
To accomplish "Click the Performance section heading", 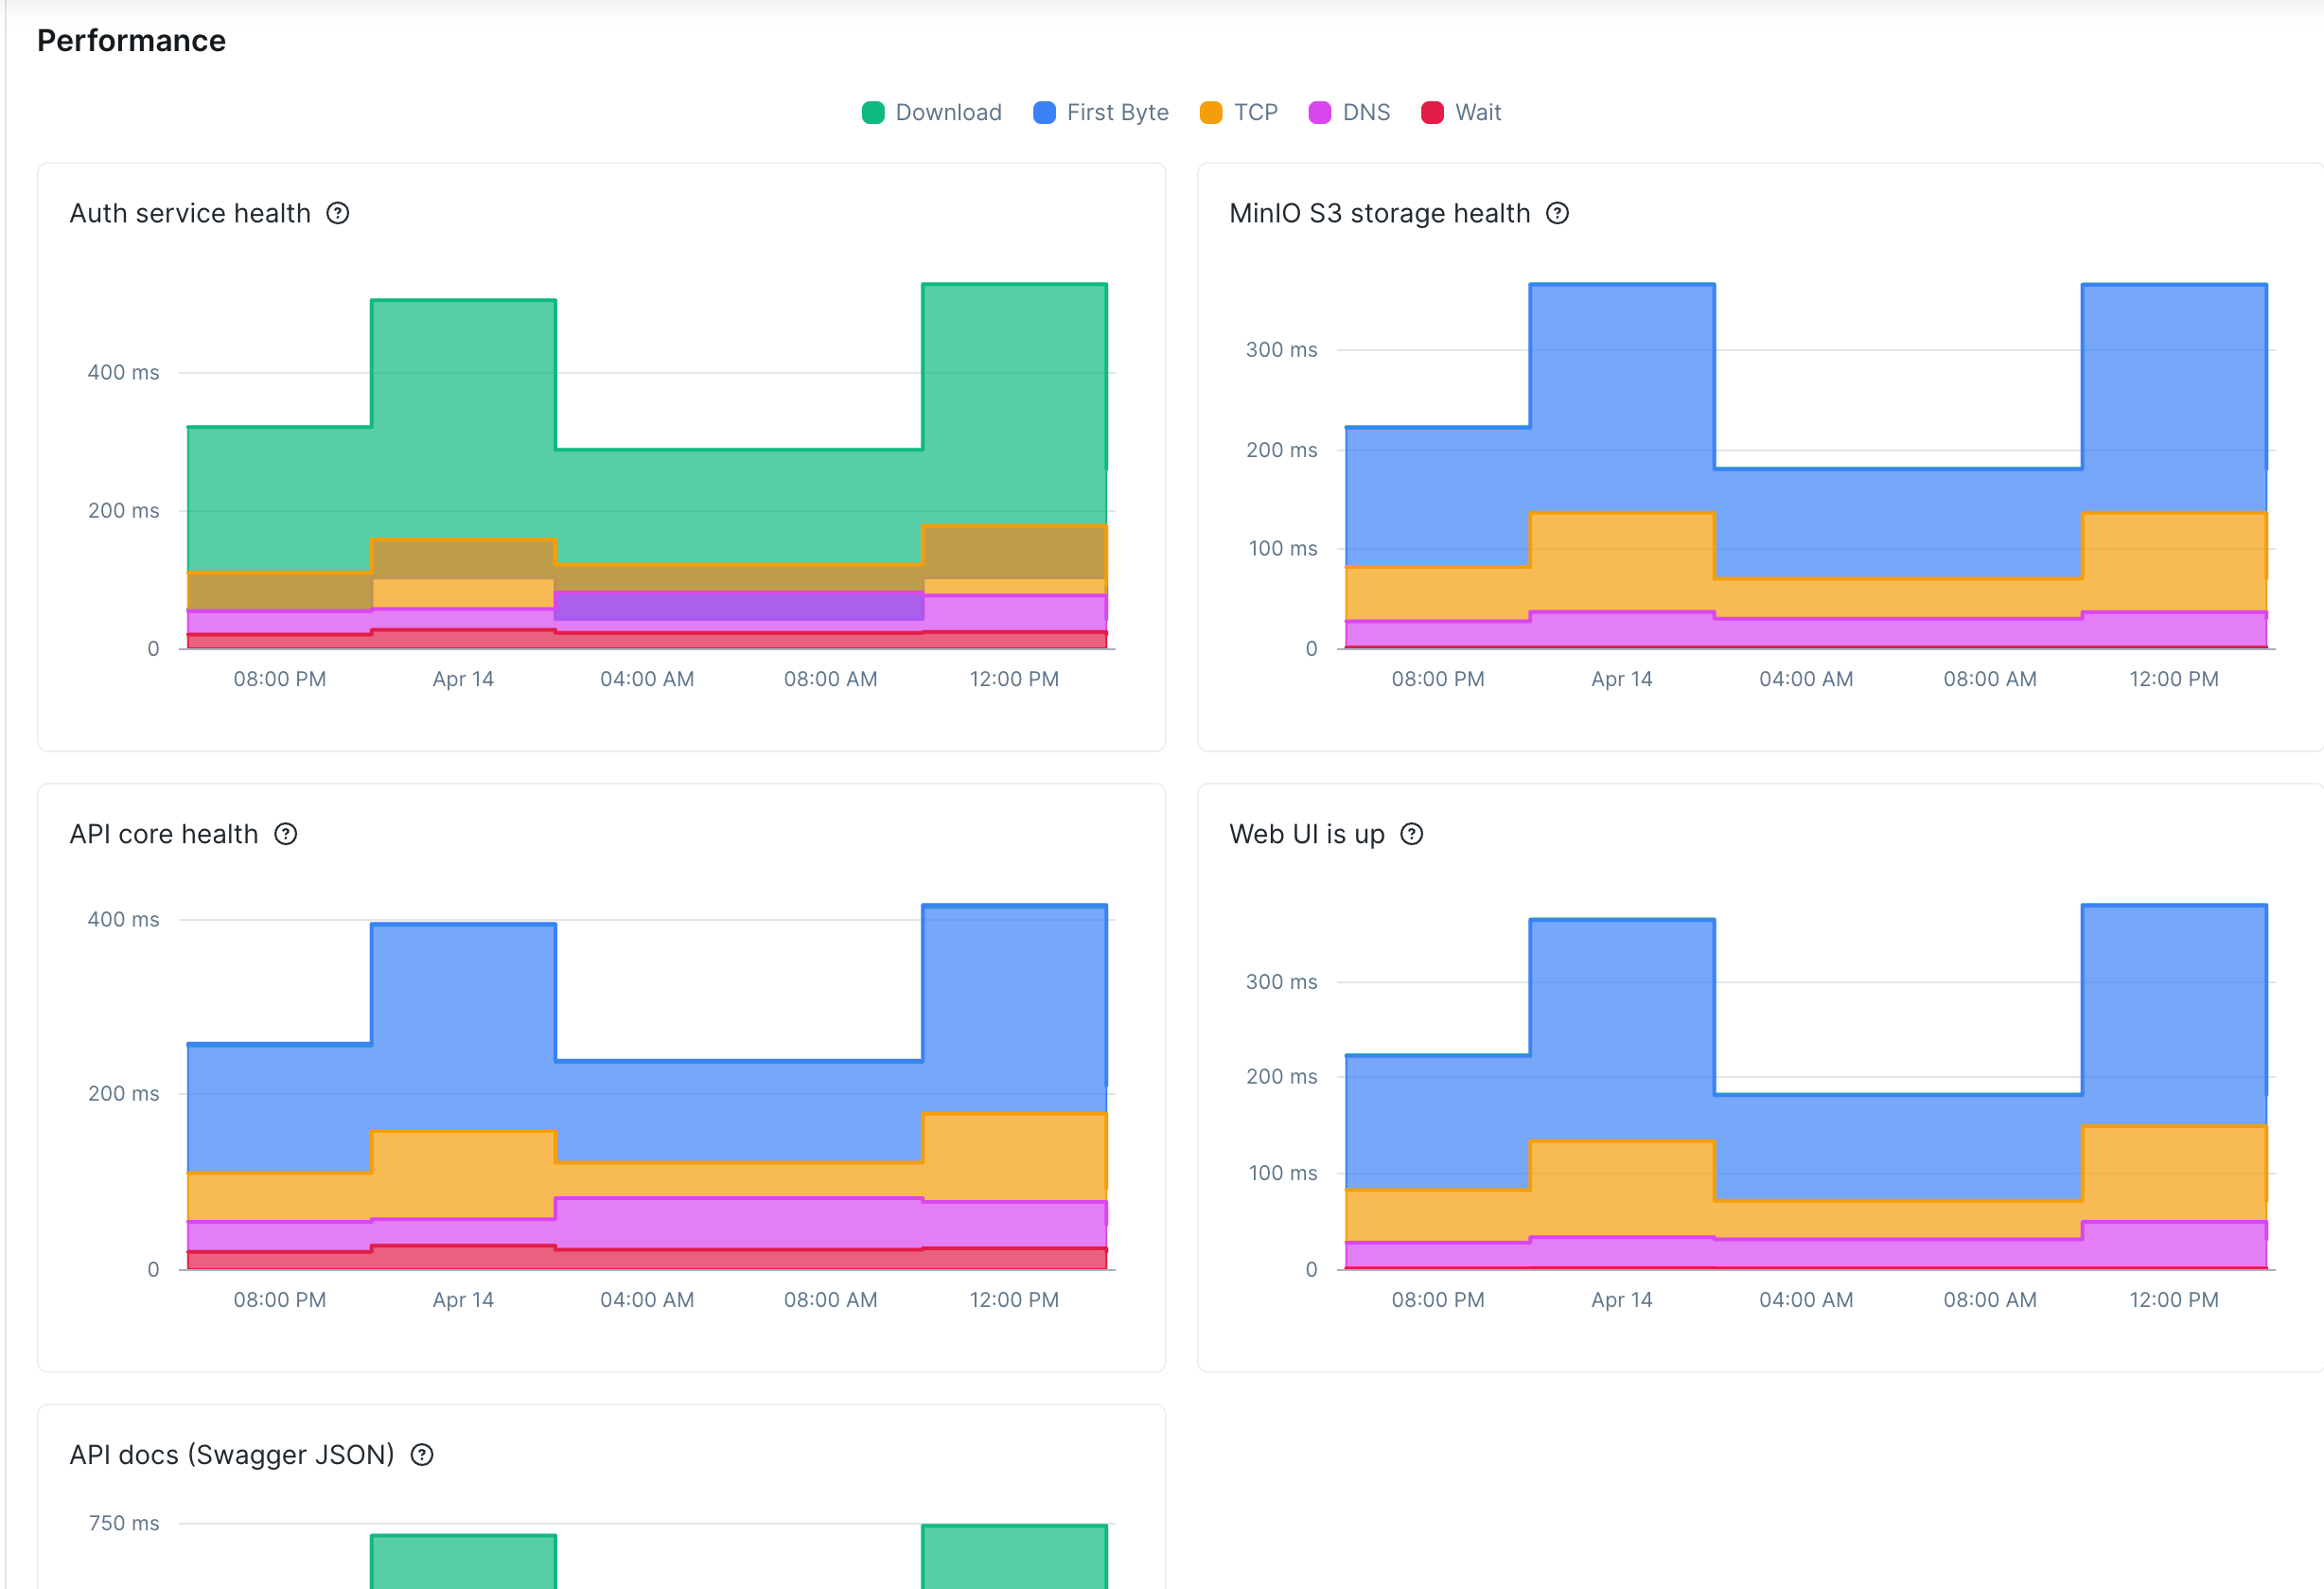I will click(131, 41).
